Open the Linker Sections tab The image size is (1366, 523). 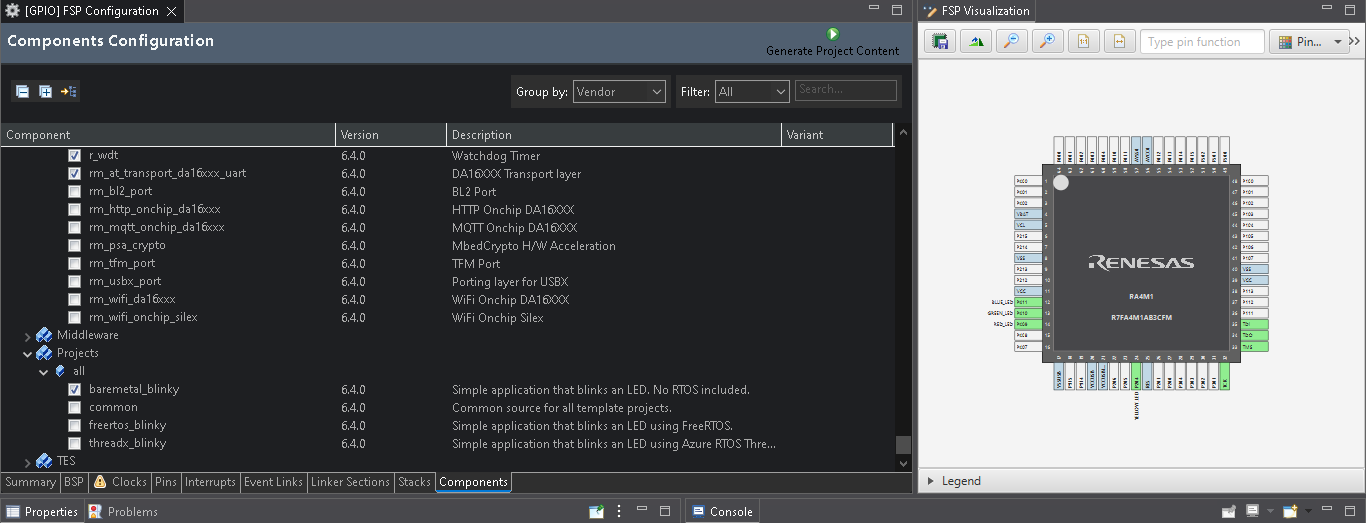[x=350, y=482]
